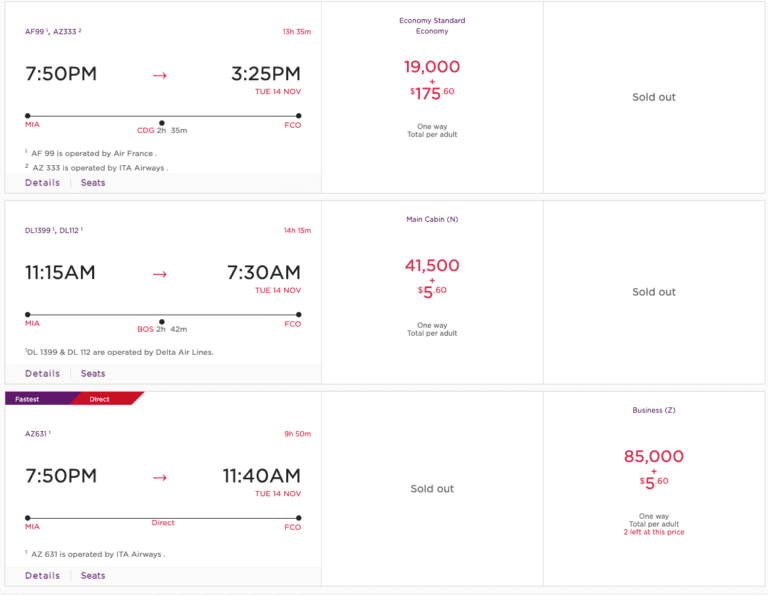Expand Details for the AZ631 direct flight

point(42,576)
